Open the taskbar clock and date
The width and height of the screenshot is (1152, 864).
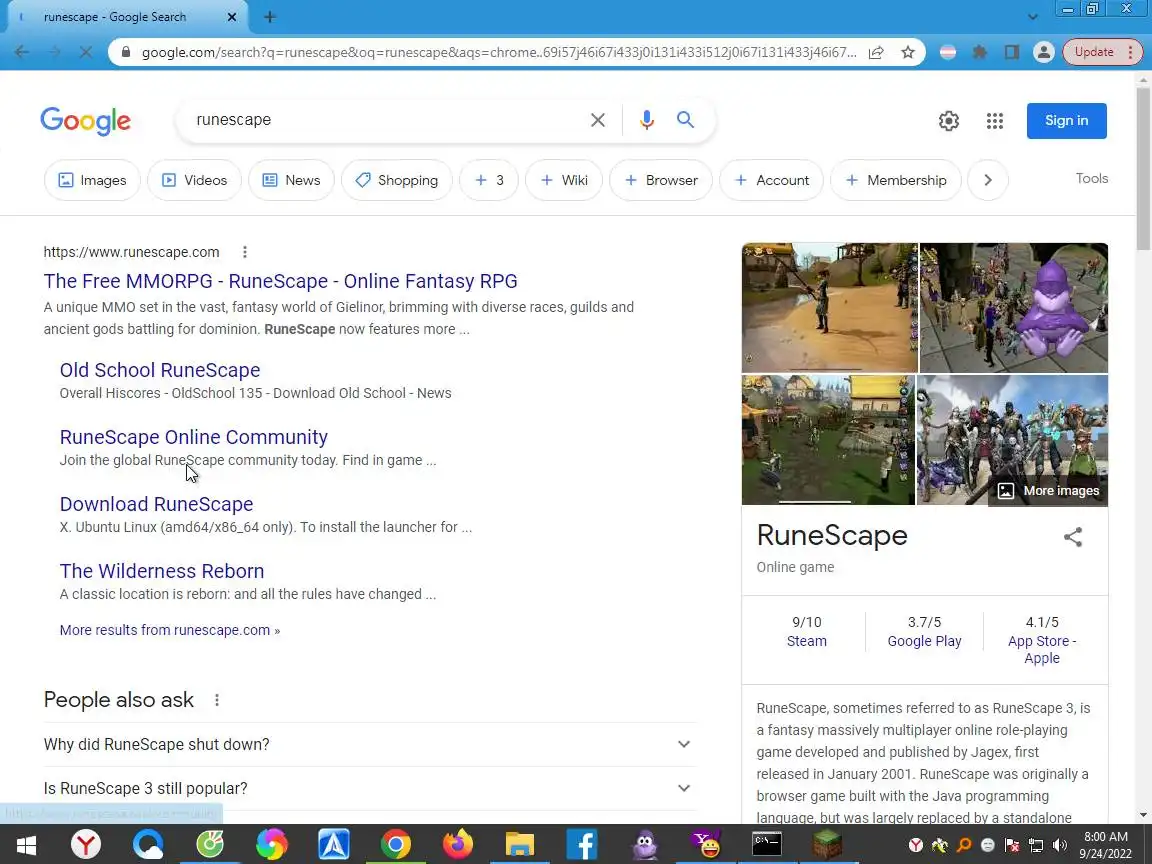pos(1106,845)
